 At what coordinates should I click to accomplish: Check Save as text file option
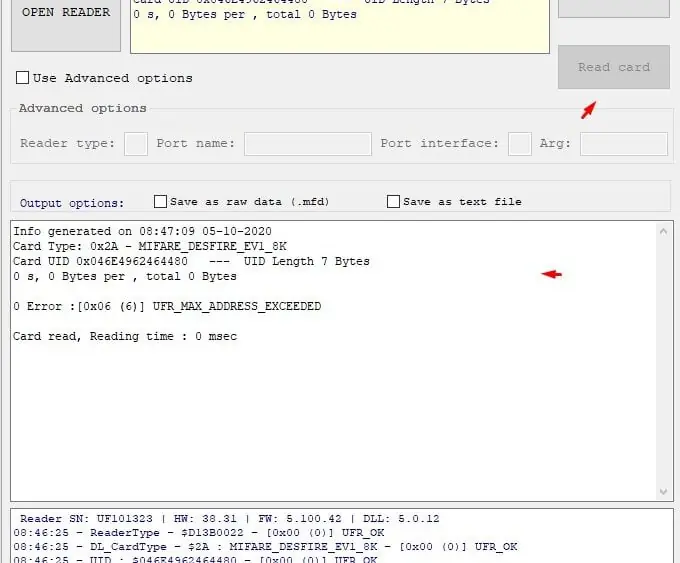(393, 202)
